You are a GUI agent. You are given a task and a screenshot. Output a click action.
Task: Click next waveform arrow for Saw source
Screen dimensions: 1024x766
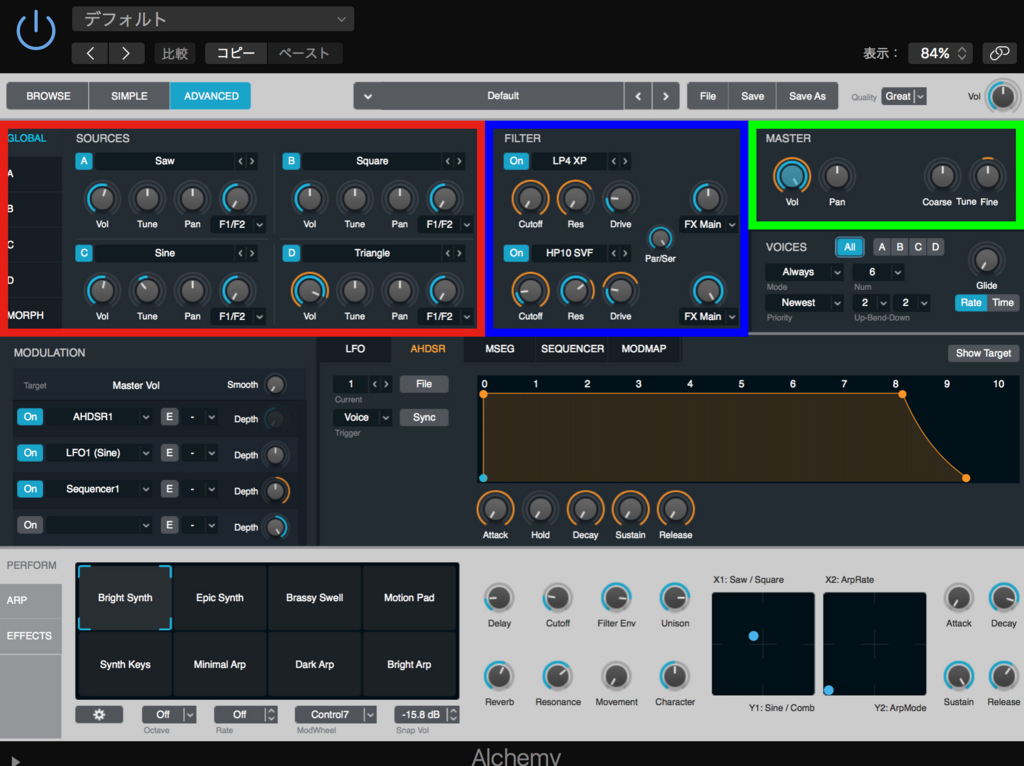[x=252, y=161]
